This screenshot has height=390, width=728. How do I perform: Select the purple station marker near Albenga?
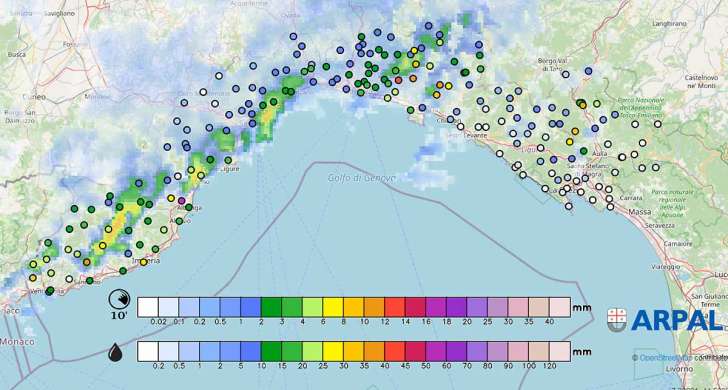coord(182,201)
